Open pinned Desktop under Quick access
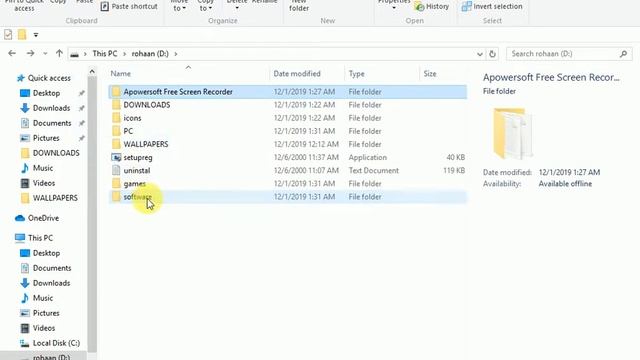This screenshot has height=360, width=640. point(46,93)
